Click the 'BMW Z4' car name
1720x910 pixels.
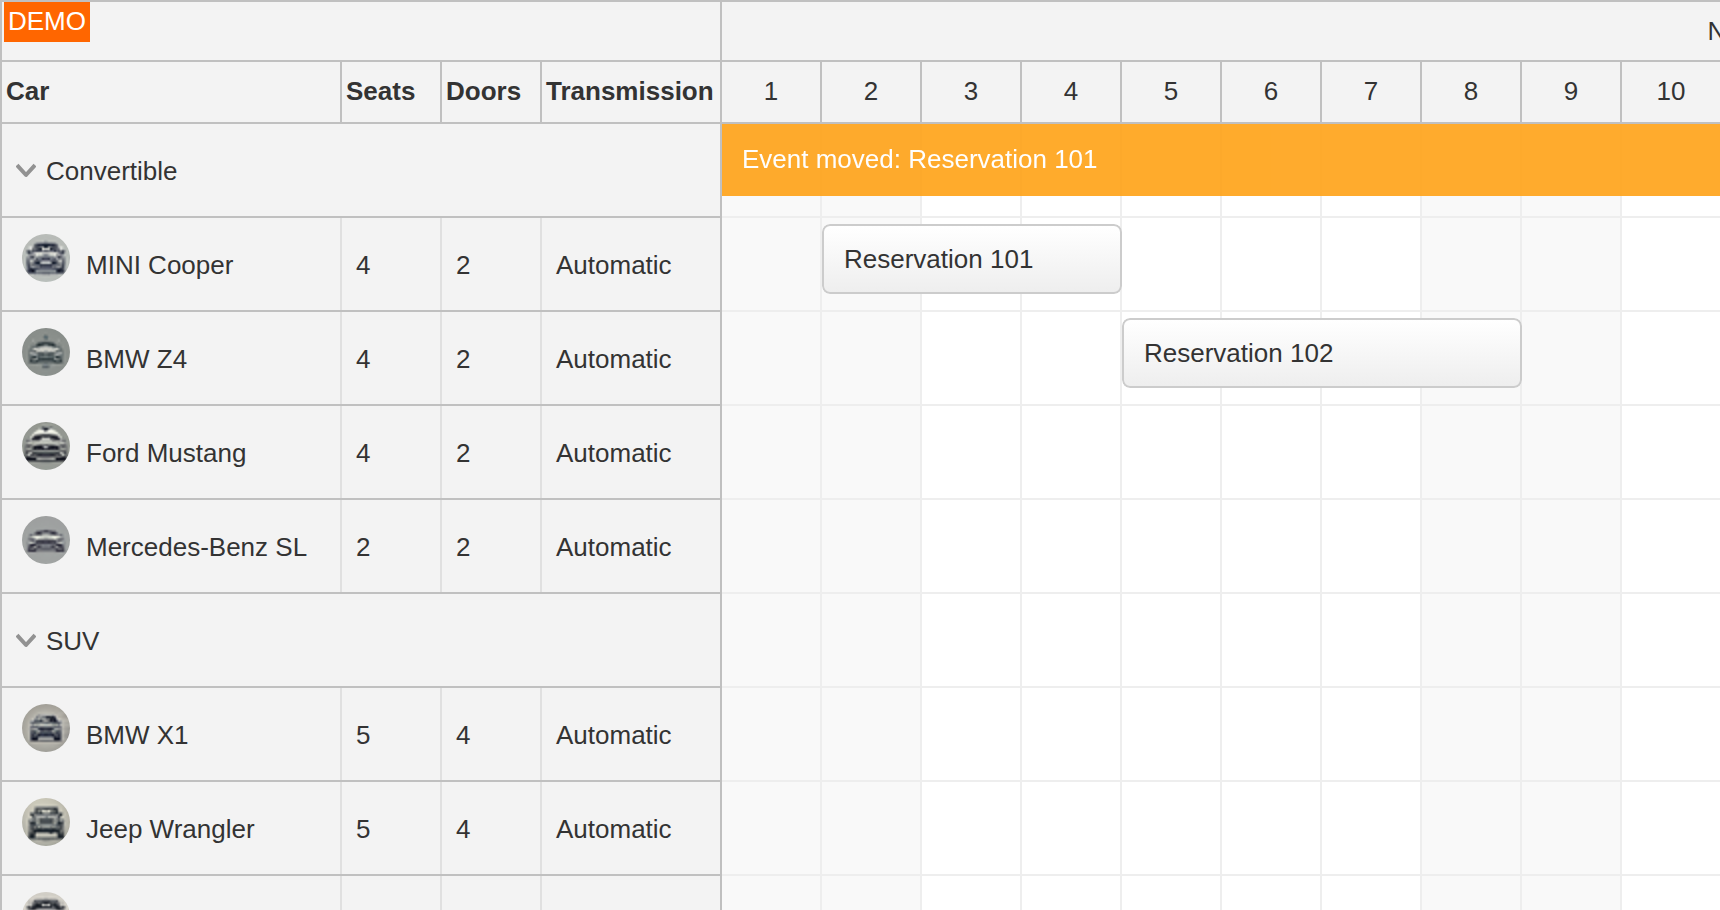tap(136, 359)
